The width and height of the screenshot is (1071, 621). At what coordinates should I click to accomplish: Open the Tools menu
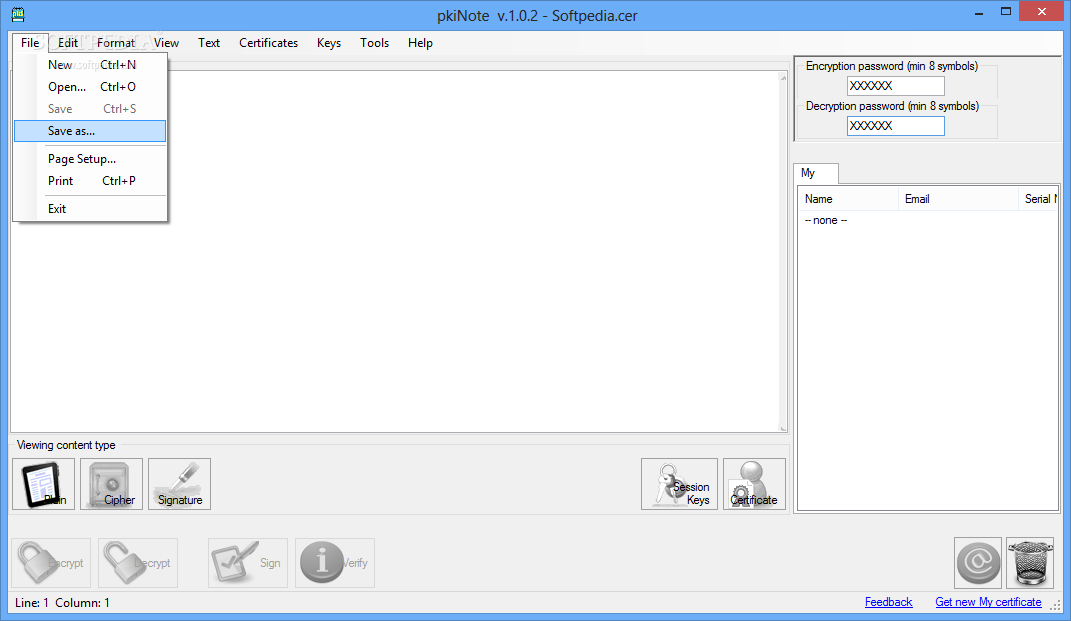374,42
